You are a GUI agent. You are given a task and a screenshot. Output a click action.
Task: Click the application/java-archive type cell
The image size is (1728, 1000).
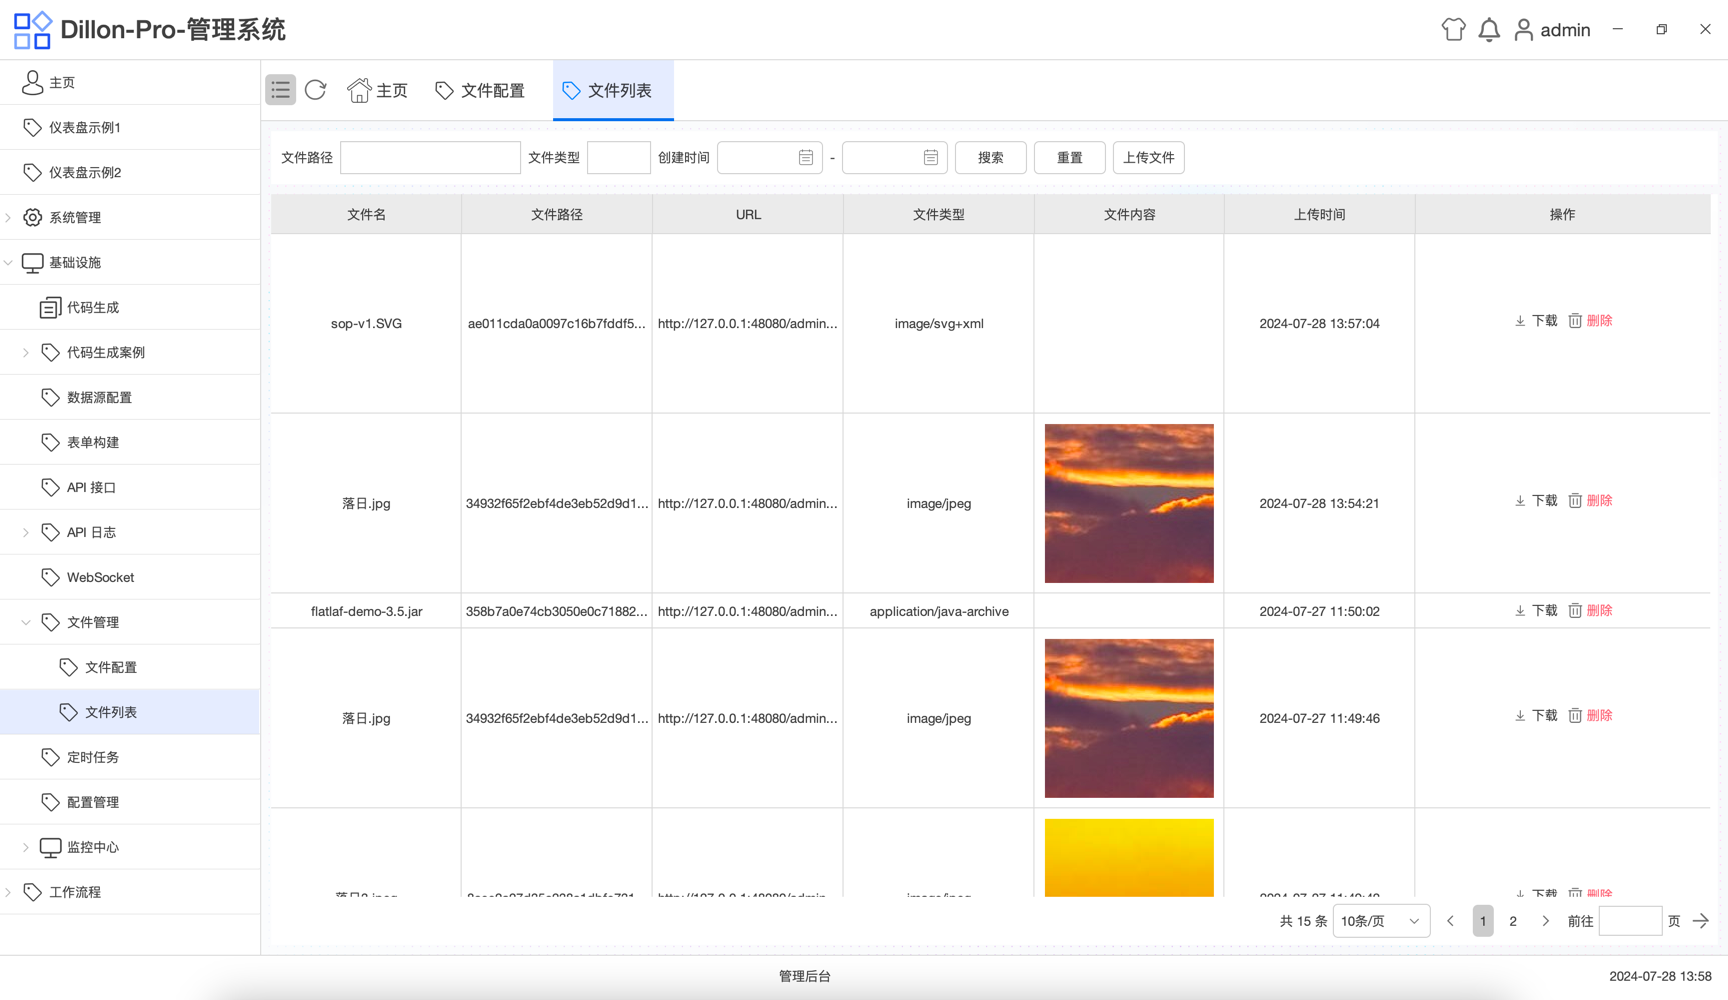click(939, 611)
